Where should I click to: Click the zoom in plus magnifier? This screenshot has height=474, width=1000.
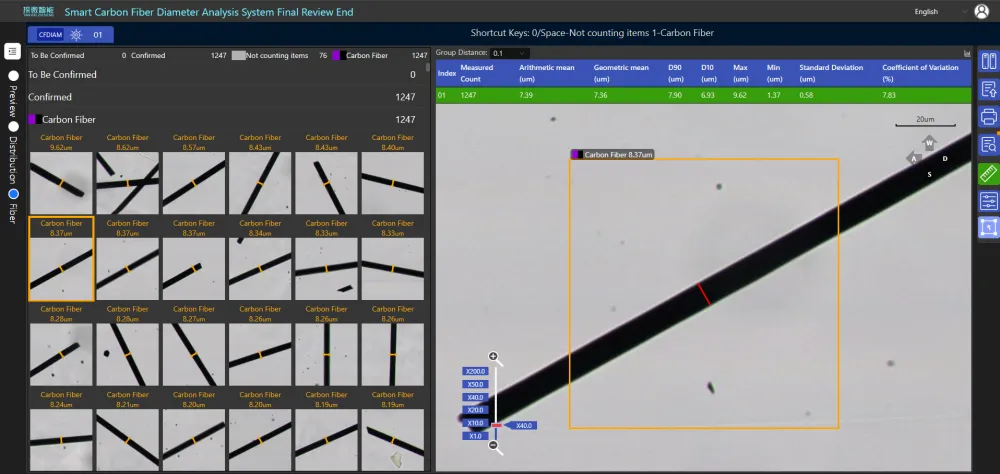[x=493, y=357]
